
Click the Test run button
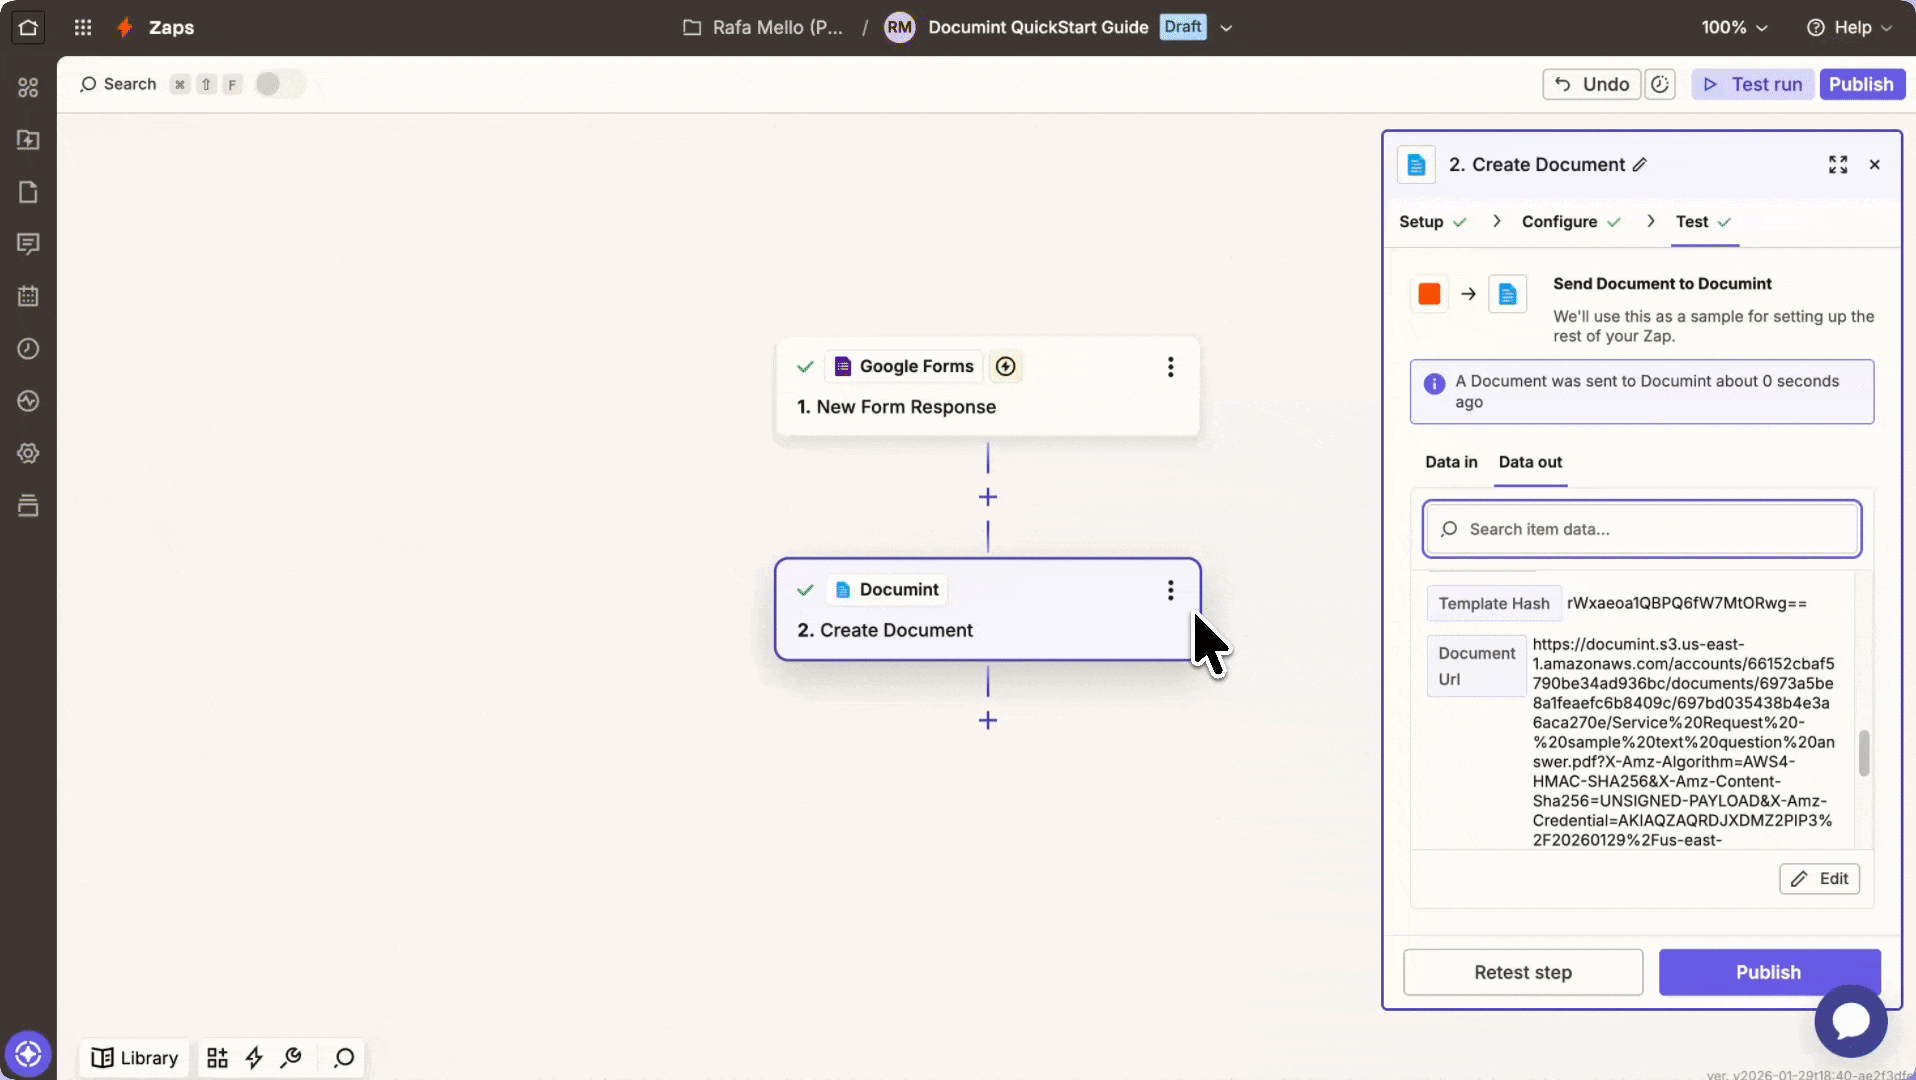tap(1753, 85)
